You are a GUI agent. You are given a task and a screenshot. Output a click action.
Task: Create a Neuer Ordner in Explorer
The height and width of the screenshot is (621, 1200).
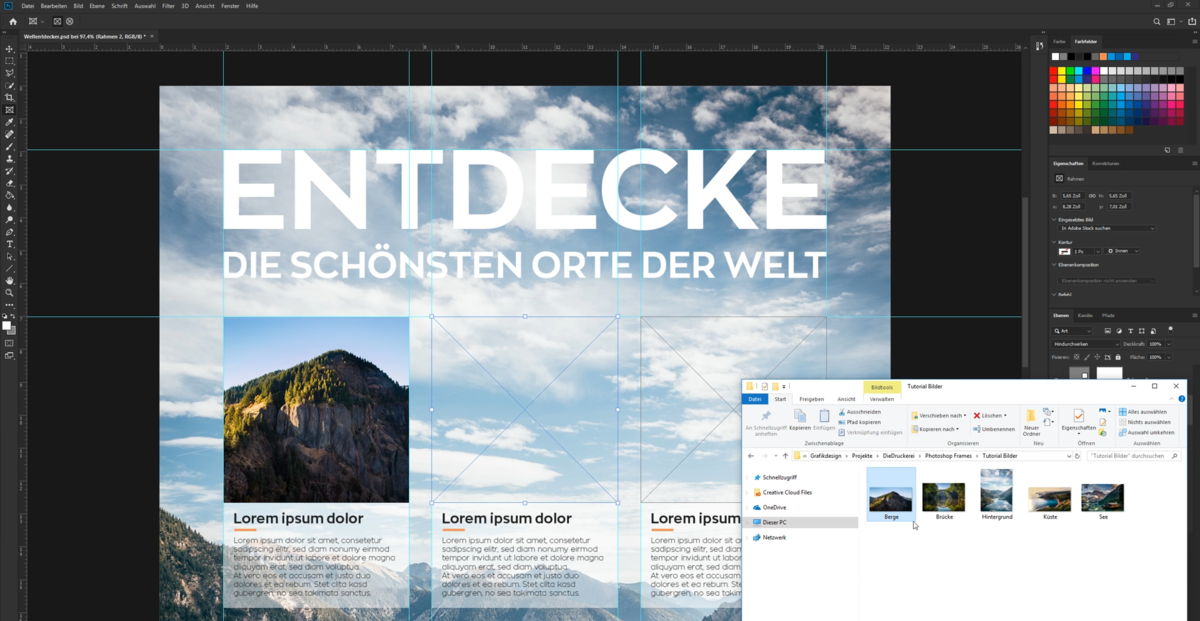1030,420
